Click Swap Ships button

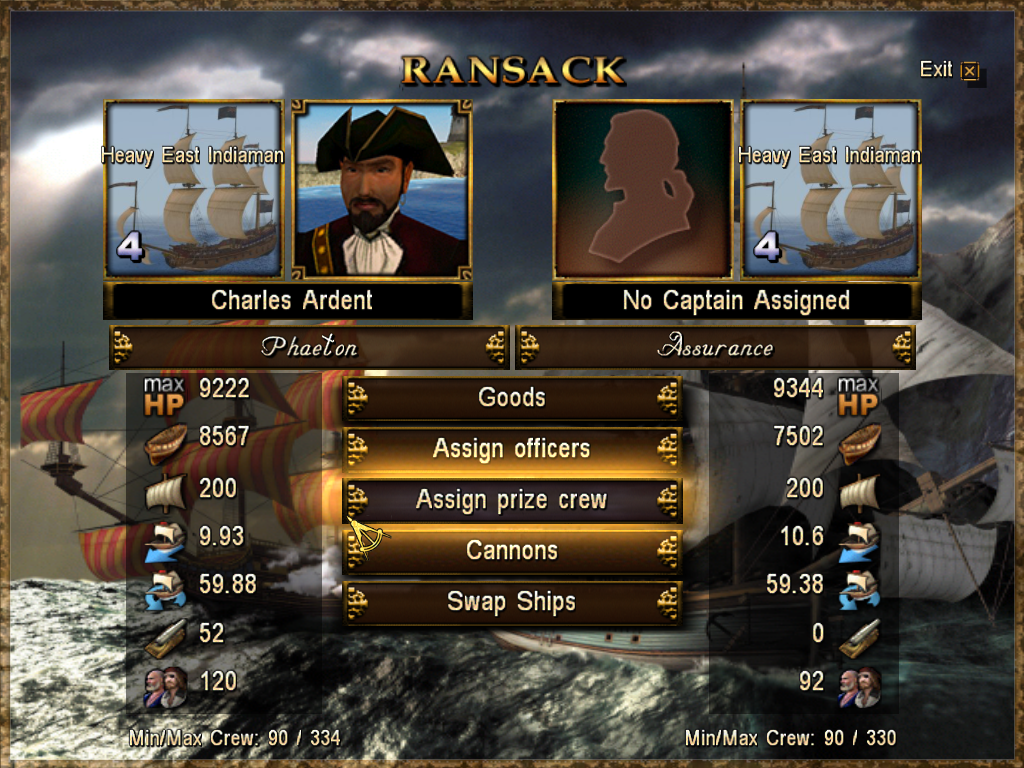click(512, 602)
